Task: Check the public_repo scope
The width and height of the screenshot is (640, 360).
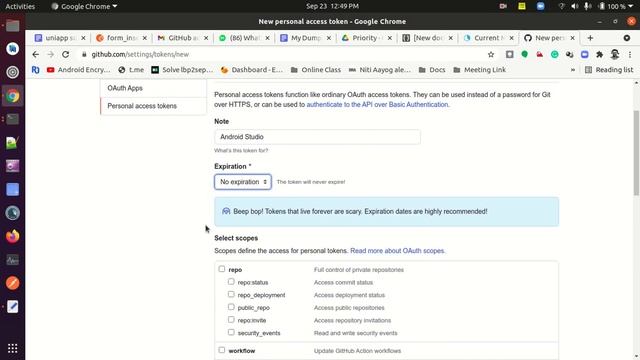Action: 231,307
